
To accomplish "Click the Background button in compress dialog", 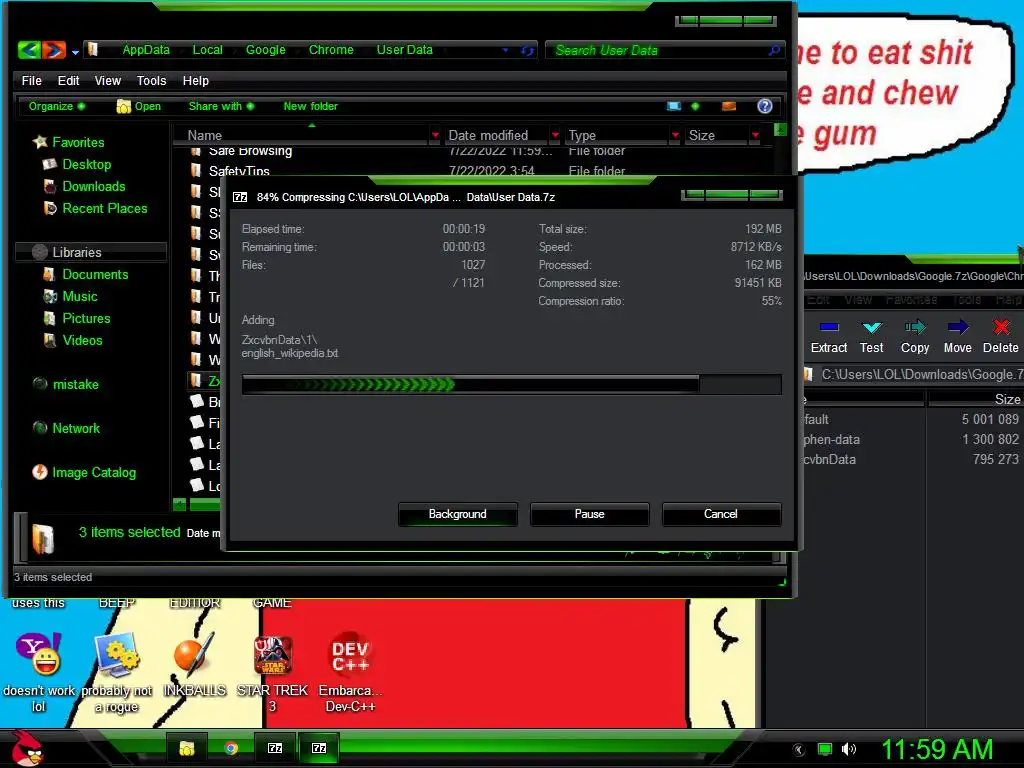I will tap(458, 514).
